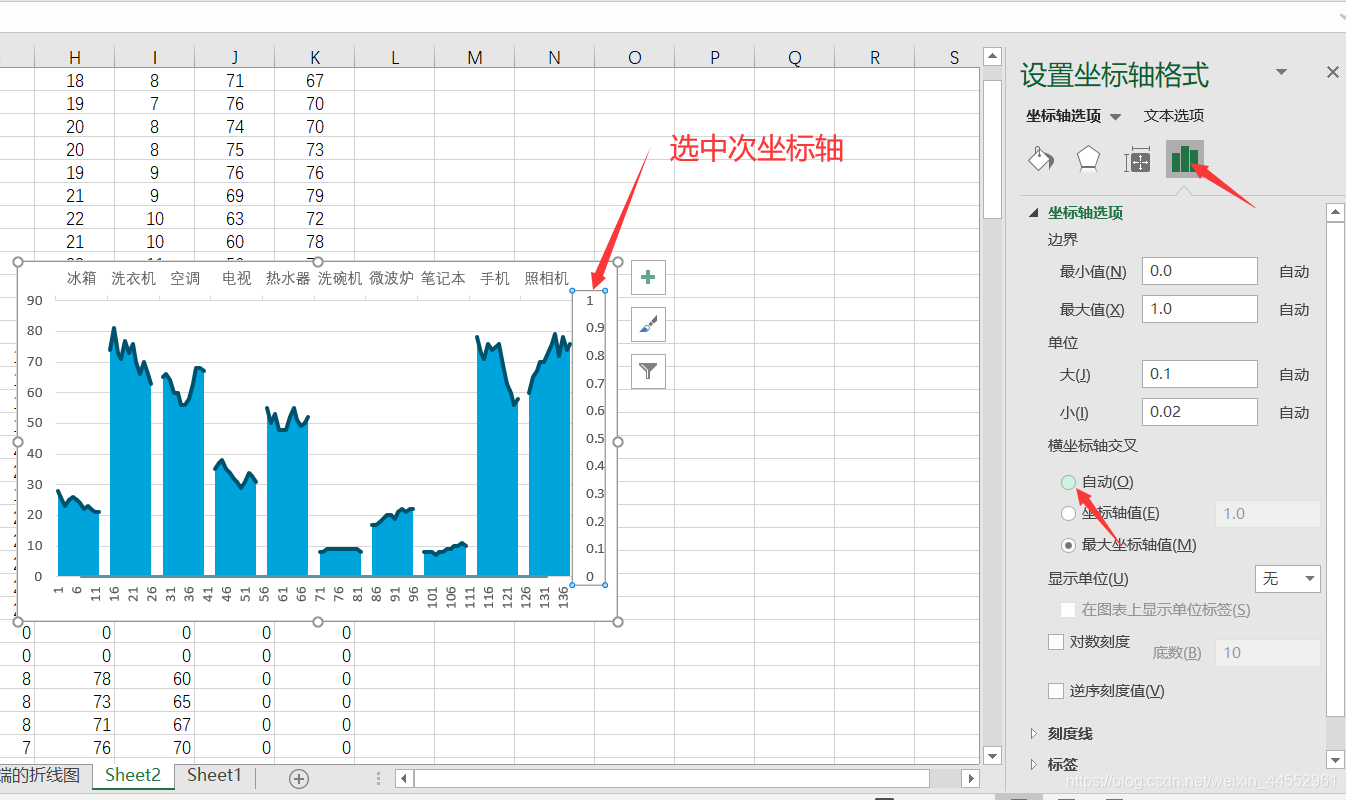Click the 最大值 input field
This screenshot has height=800, width=1346.
(x=1199, y=309)
